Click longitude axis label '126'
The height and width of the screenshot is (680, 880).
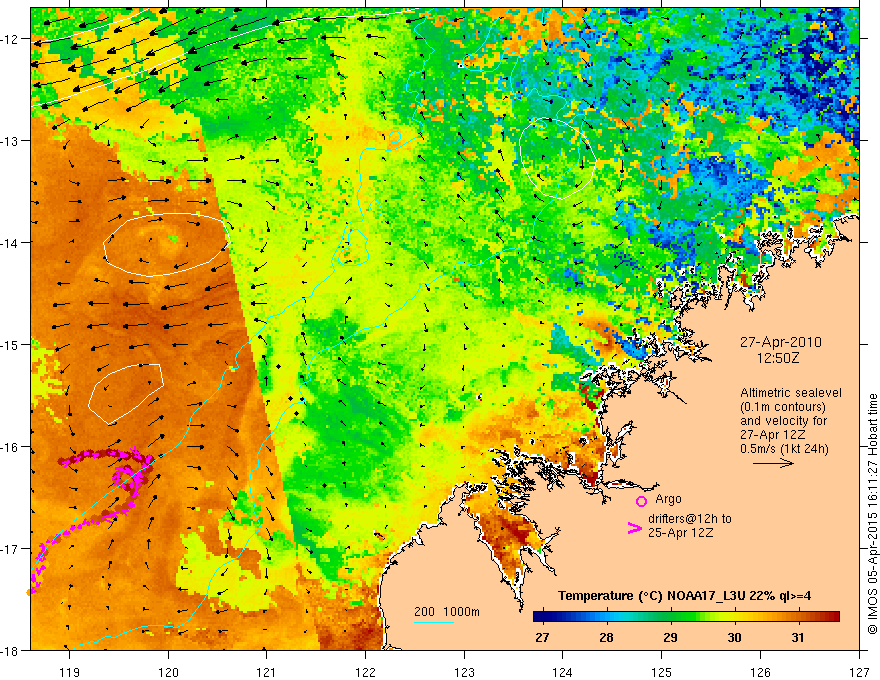tap(760, 672)
